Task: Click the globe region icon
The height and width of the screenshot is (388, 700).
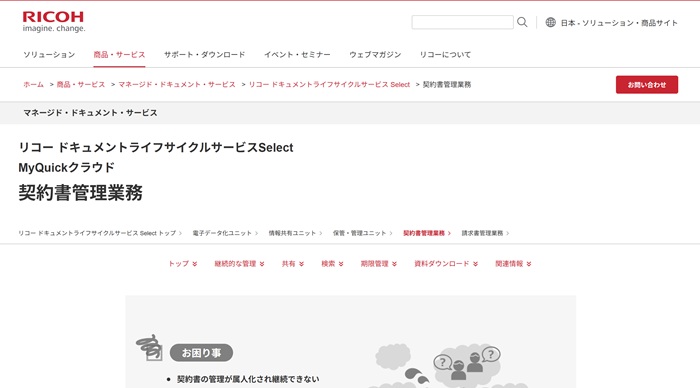Action: coord(550,22)
